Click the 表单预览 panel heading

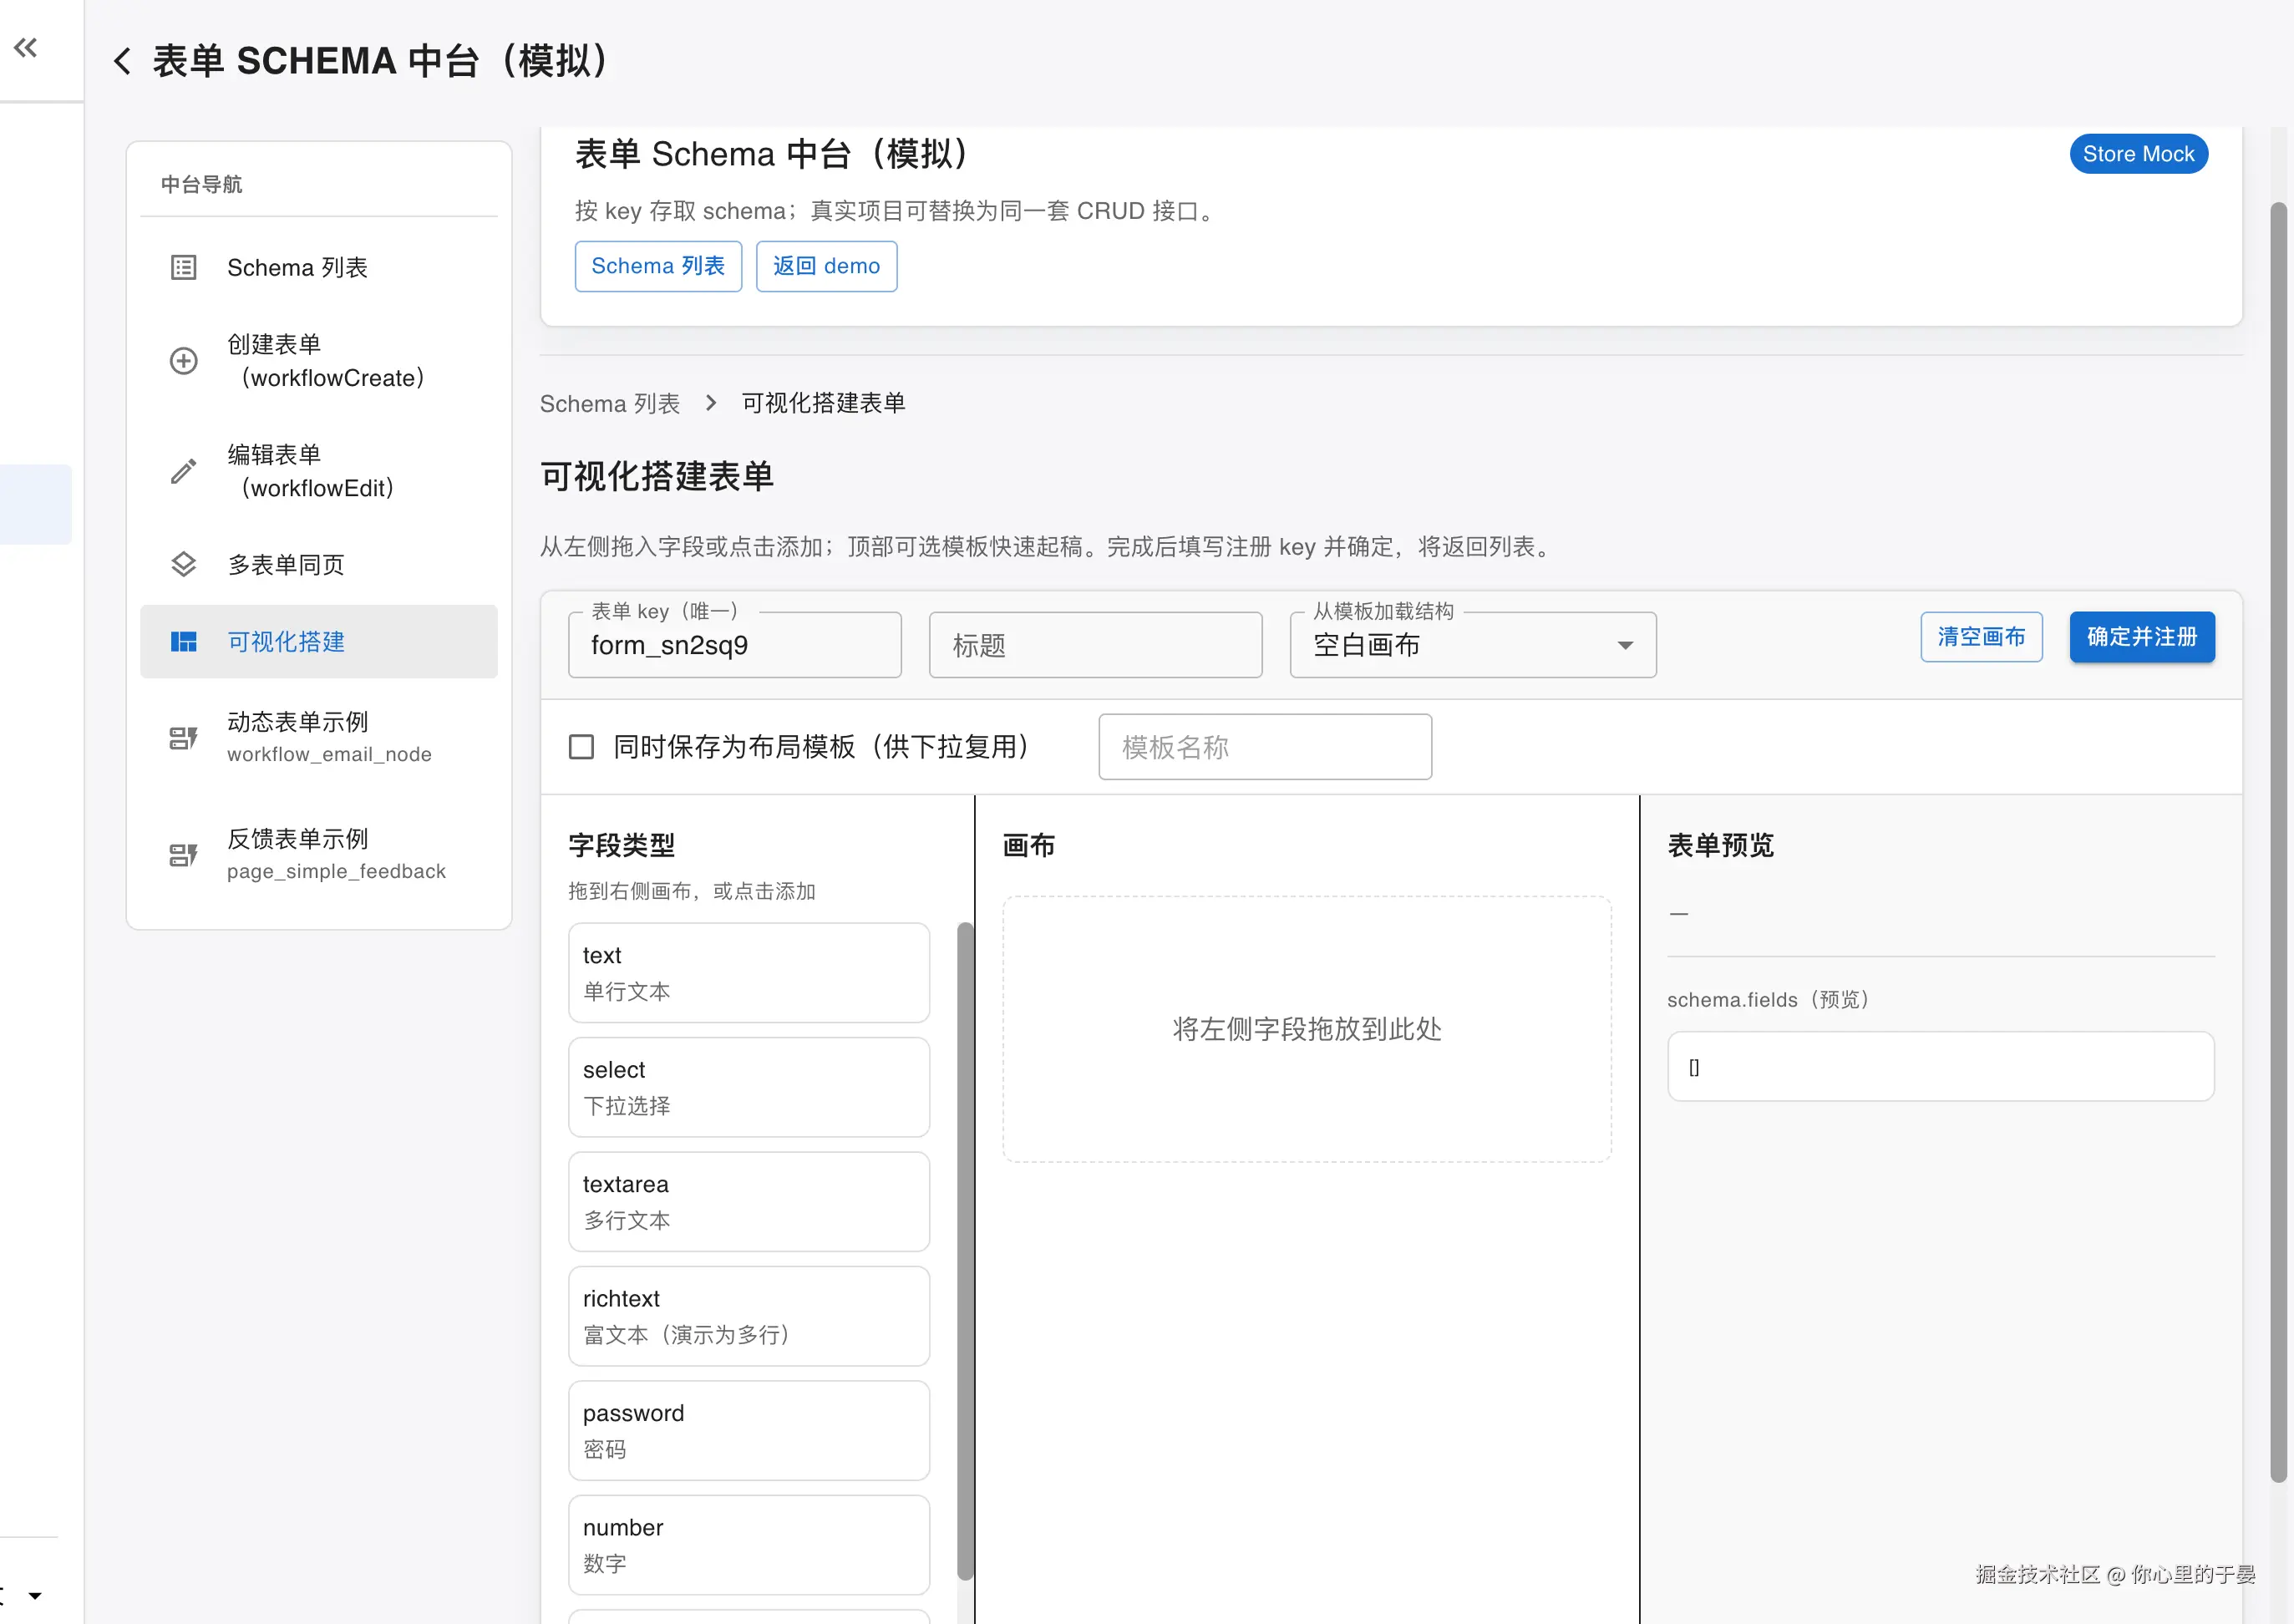coord(1721,845)
